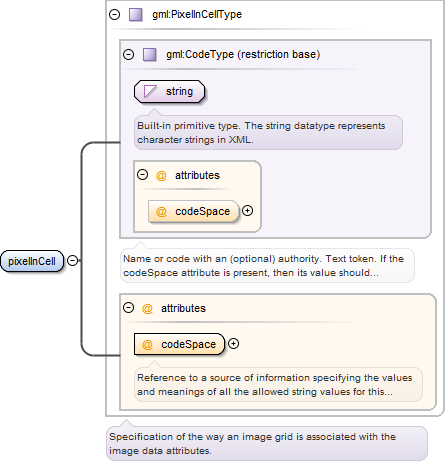The height and width of the screenshot is (464, 446).
Task: Click the purple square icon beside gml:CodeType
Action: [150, 54]
